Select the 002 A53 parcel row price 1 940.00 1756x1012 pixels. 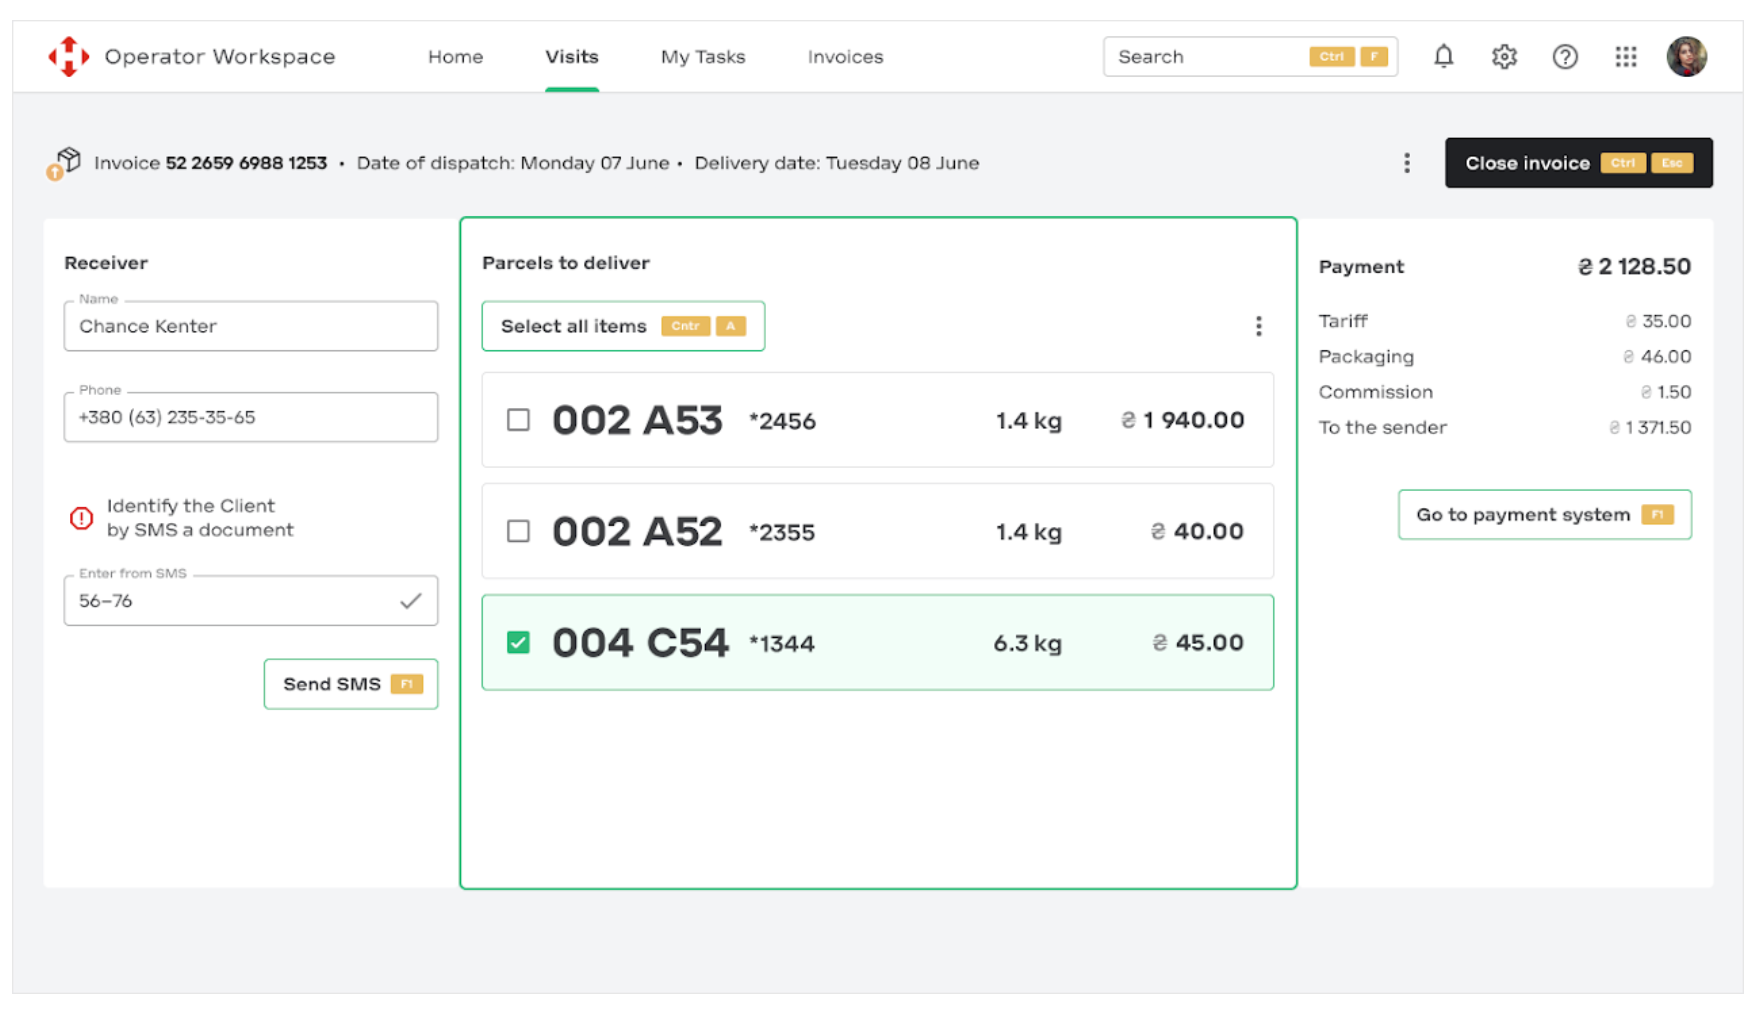1183,420
